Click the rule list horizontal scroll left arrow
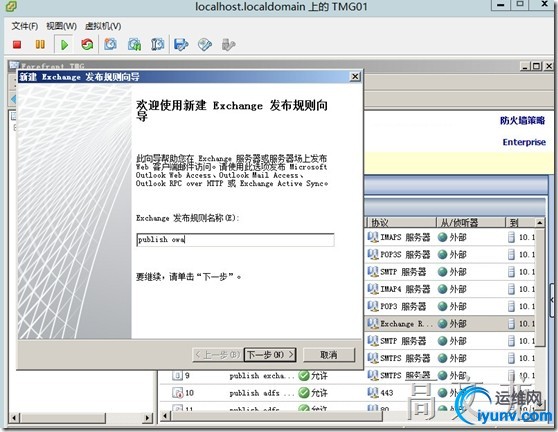 pyautogui.click(x=165, y=416)
